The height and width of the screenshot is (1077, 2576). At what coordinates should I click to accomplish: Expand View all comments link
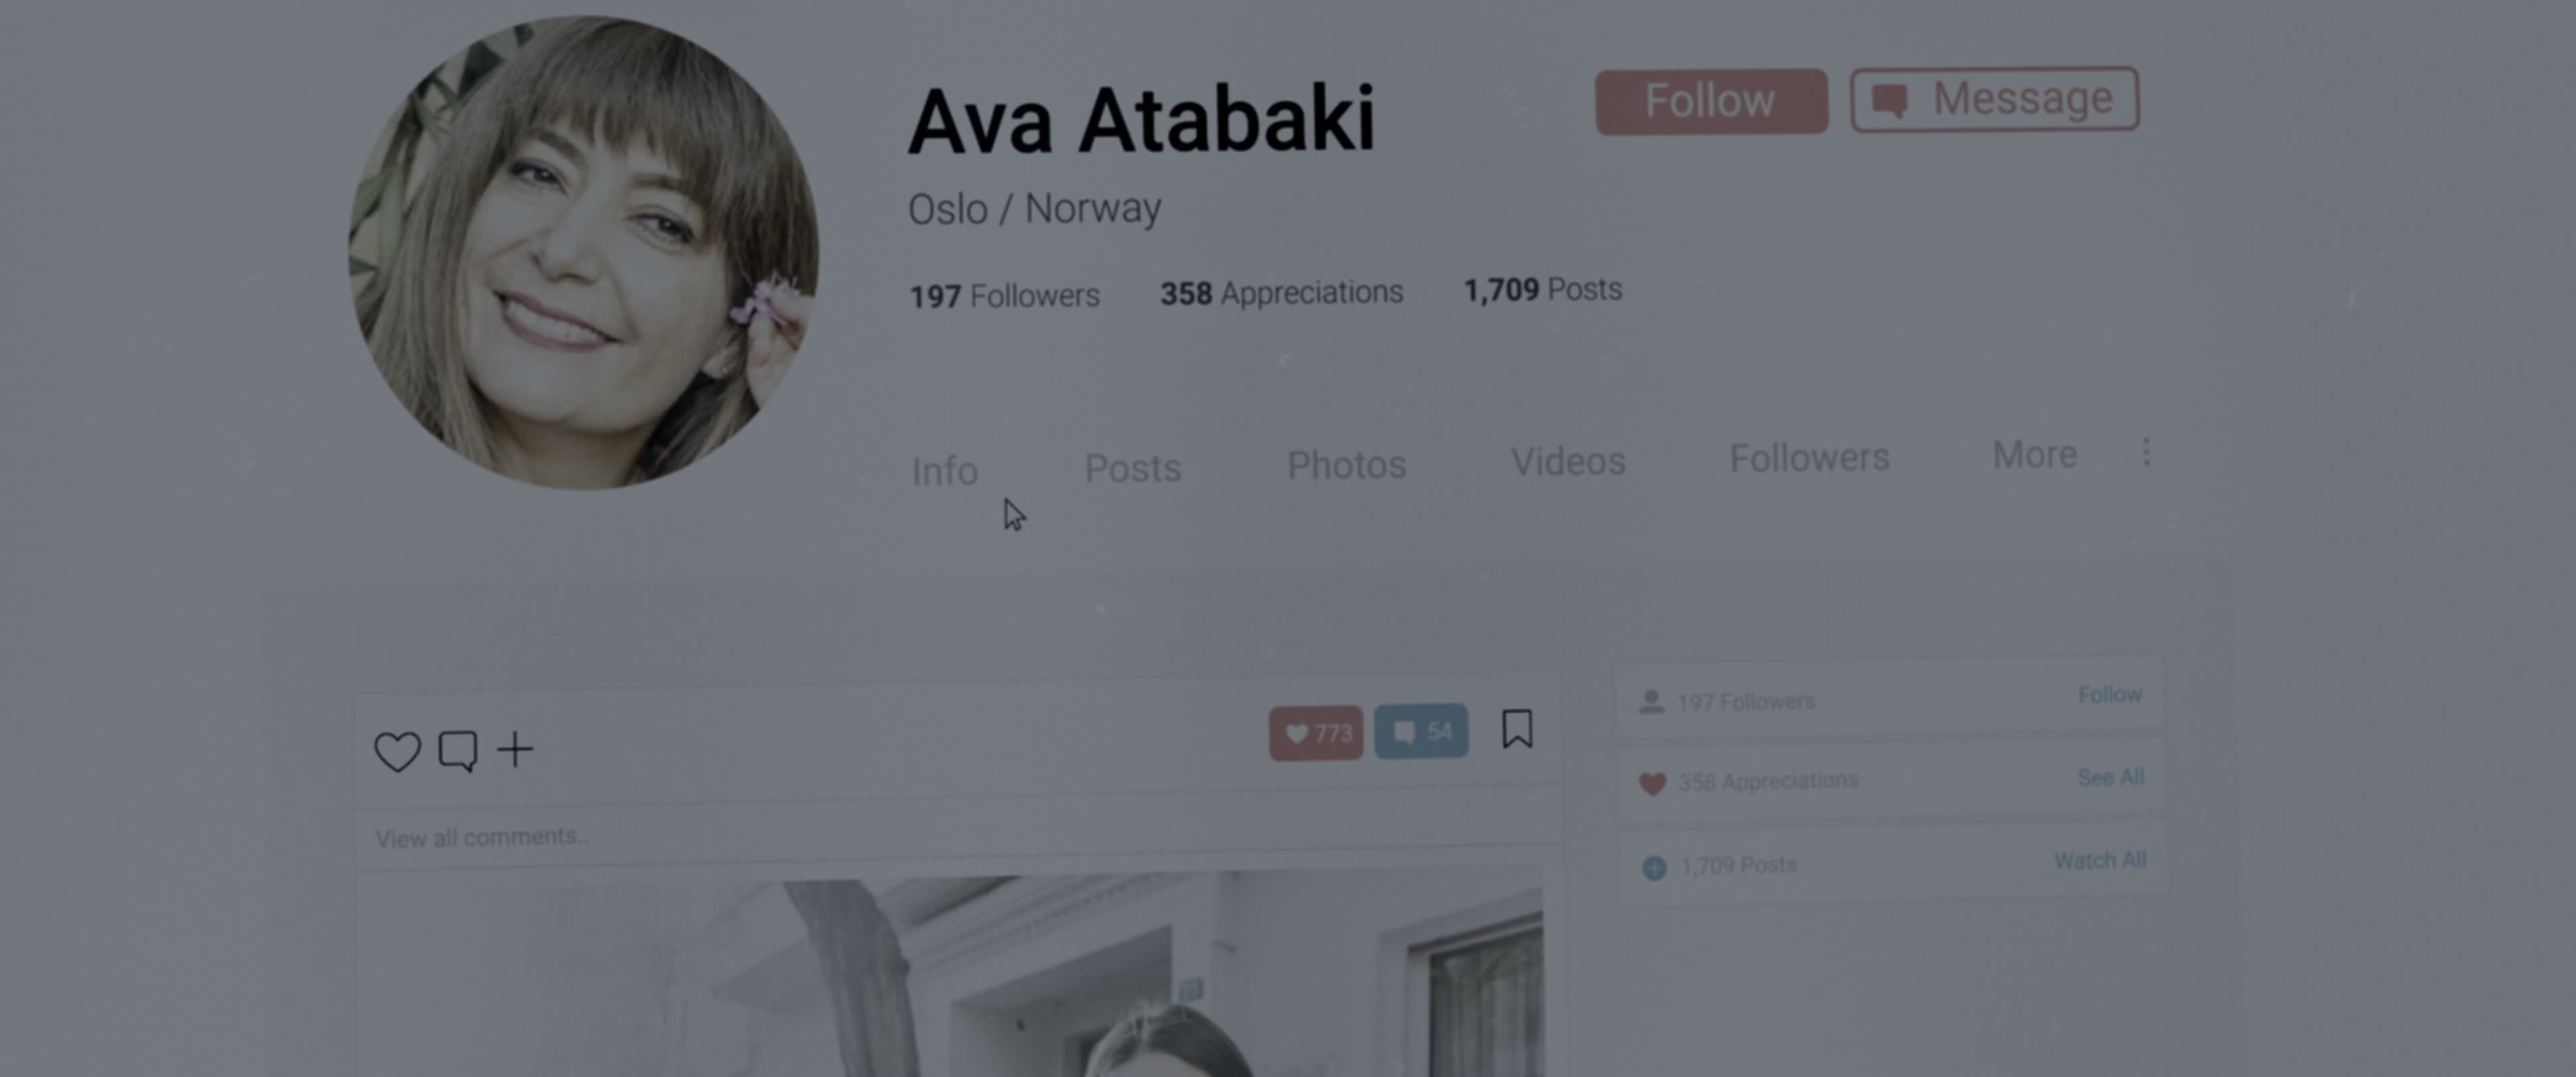pos(482,837)
